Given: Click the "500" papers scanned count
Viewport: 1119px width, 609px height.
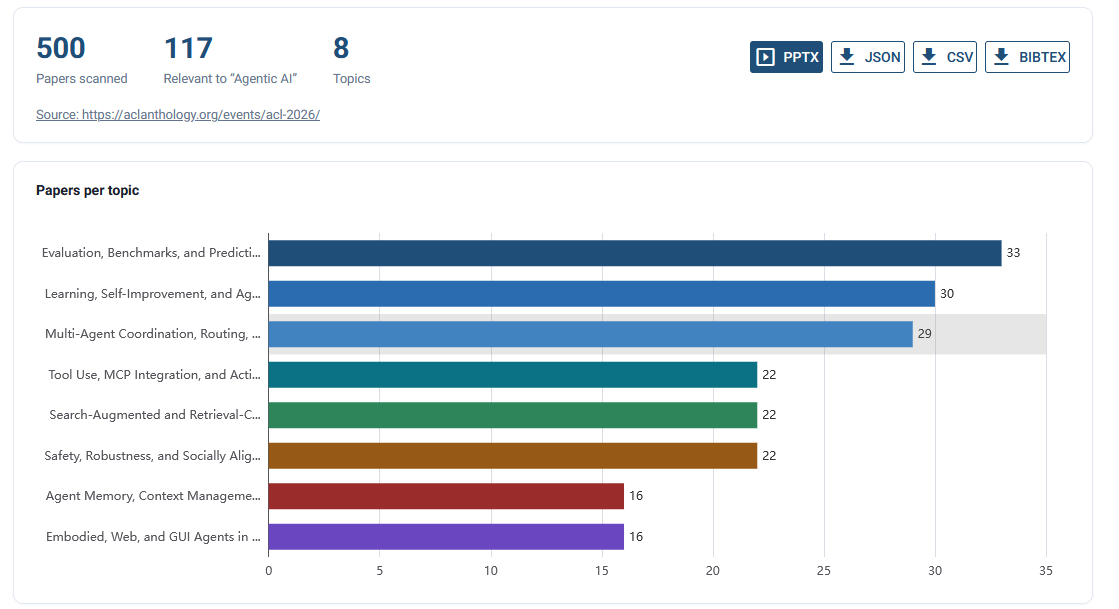Looking at the screenshot, I should click(61, 49).
